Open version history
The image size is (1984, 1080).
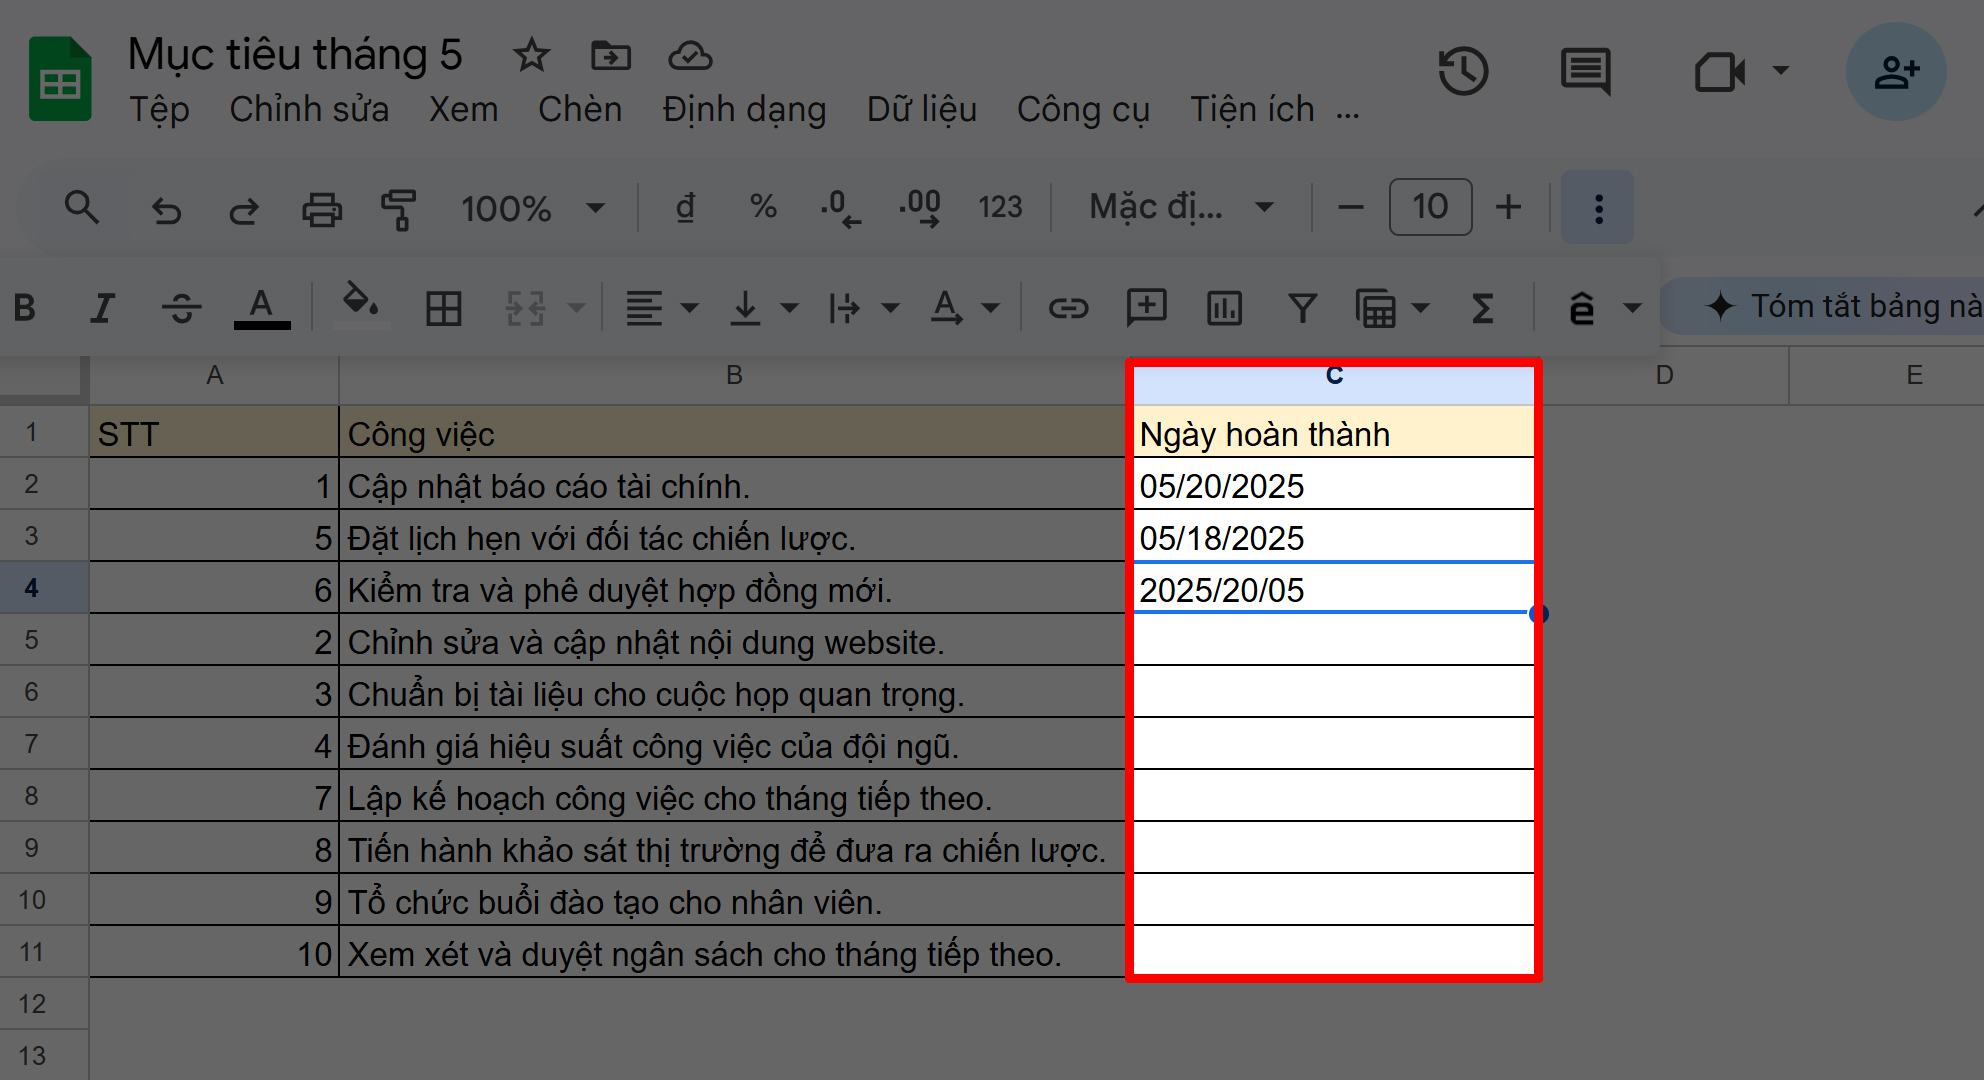tap(1464, 71)
